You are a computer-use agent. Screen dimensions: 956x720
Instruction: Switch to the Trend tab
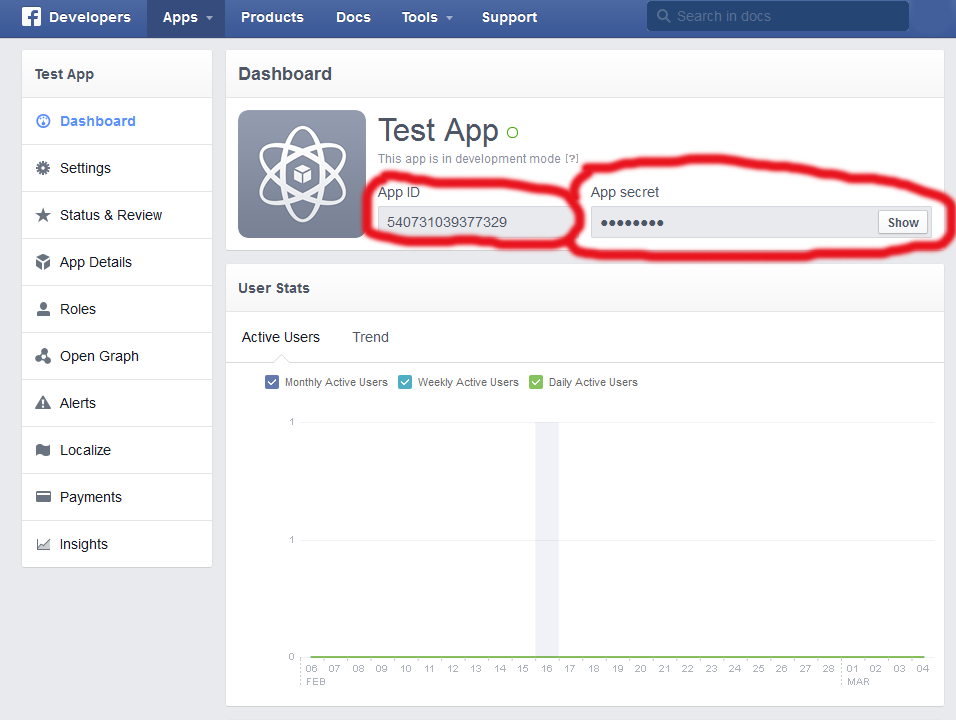pyautogui.click(x=370, y=337)
